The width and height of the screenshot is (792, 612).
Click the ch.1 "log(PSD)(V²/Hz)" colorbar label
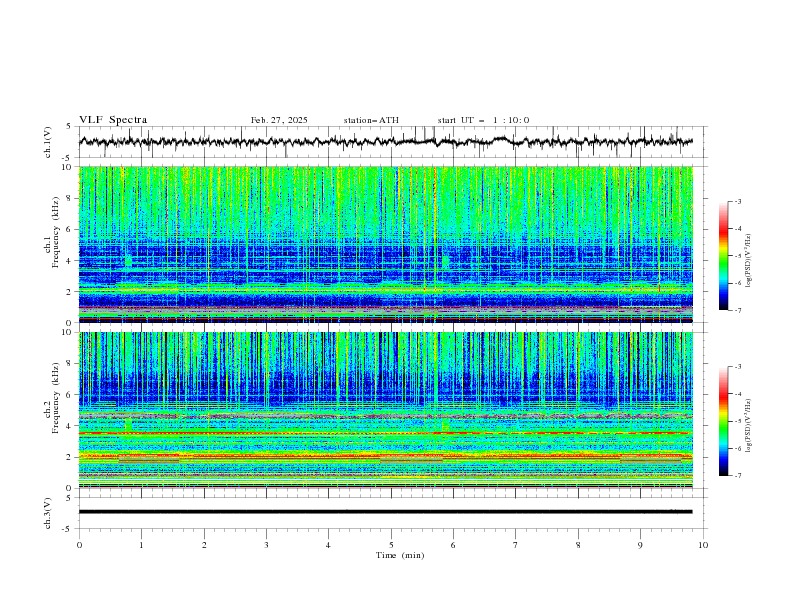[x=749, y=261]
